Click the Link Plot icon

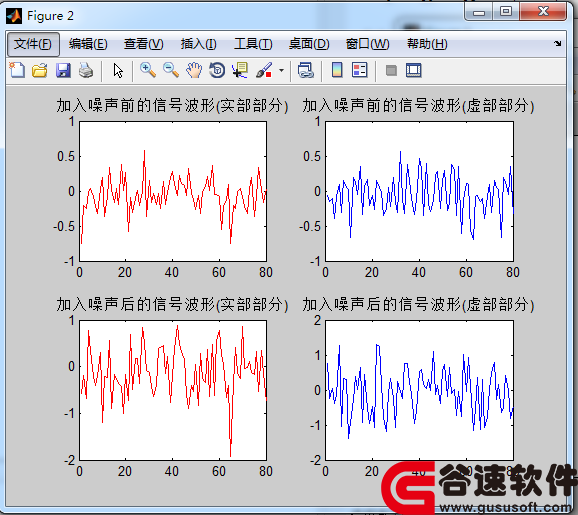point(306,70)
